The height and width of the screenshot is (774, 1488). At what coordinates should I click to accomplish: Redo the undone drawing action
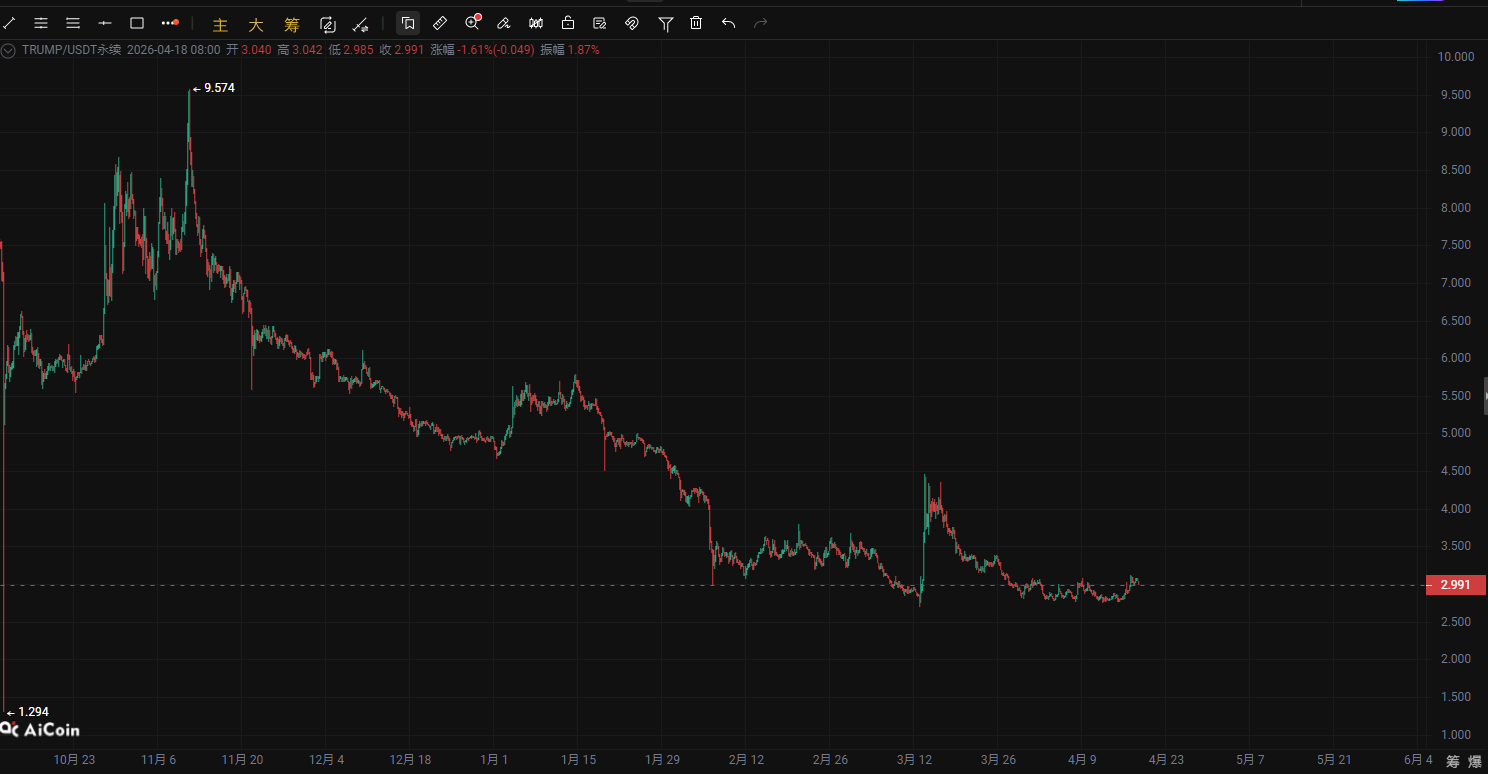(x=760, y=23)
